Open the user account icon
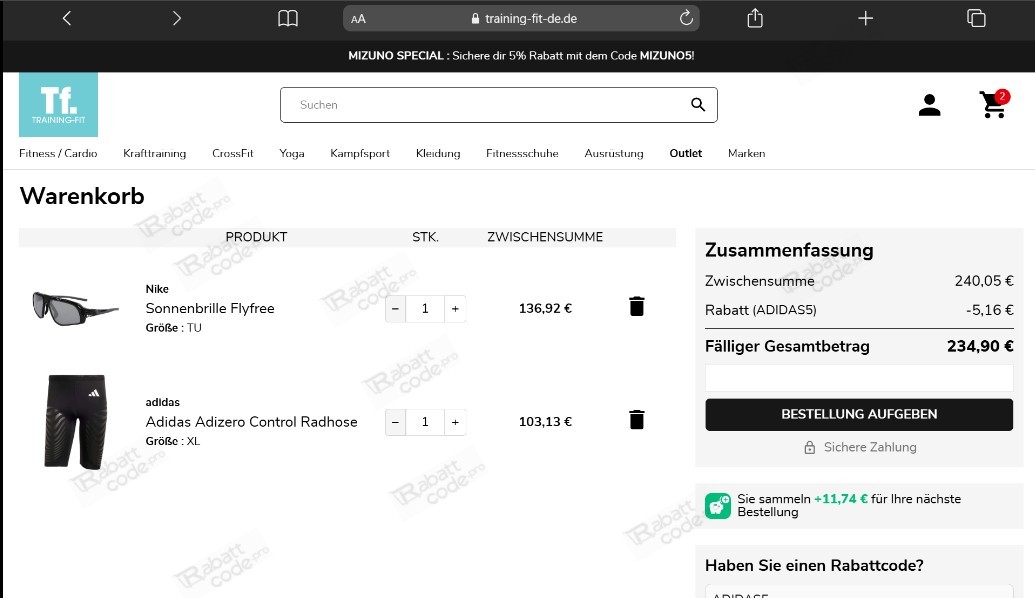Screen dimensions: 1035x598 pos(929,105)
